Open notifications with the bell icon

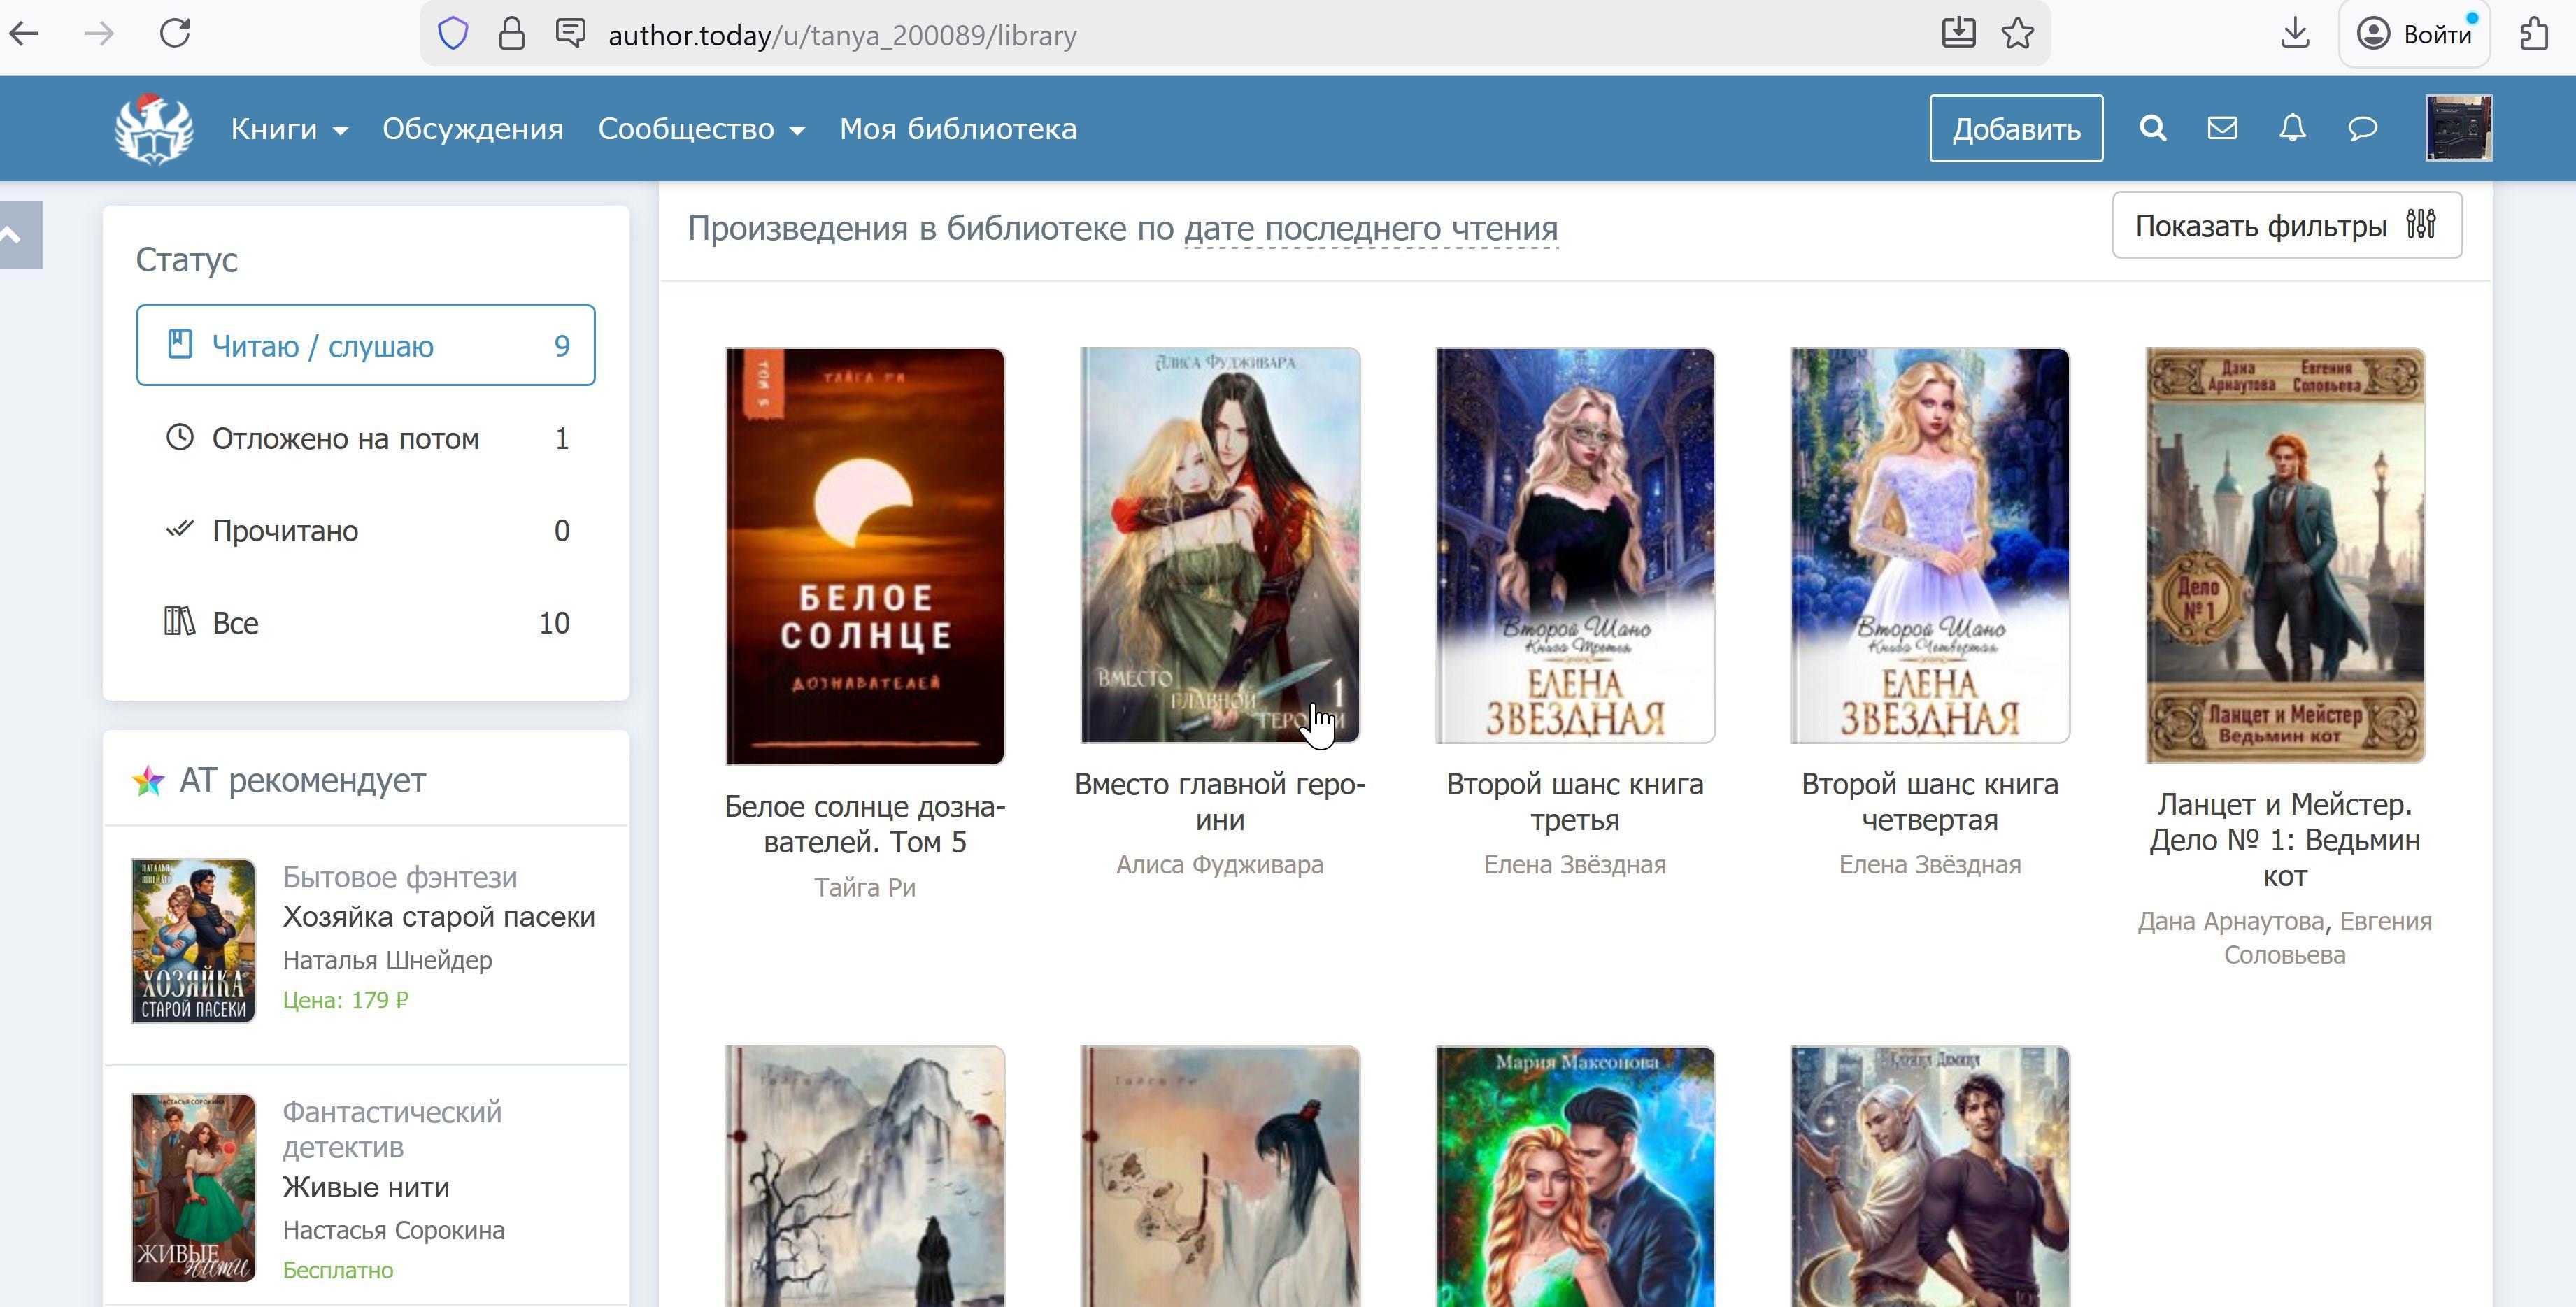pyautogui.click(x=2292, y=128)
